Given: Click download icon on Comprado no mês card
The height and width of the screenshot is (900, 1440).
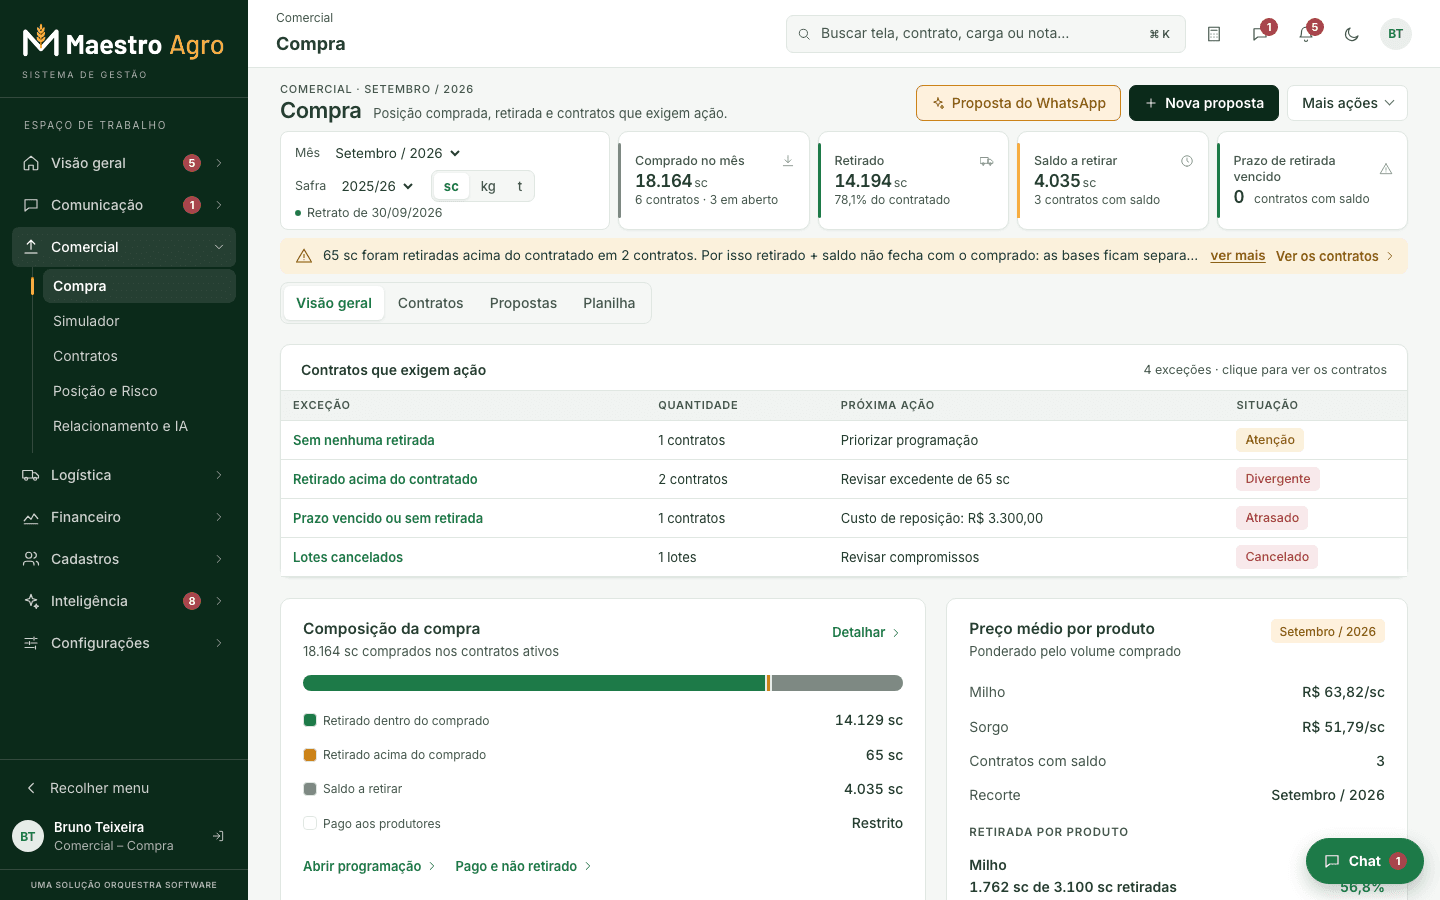Looking at the screenshot, I should [x=788, y=161].
